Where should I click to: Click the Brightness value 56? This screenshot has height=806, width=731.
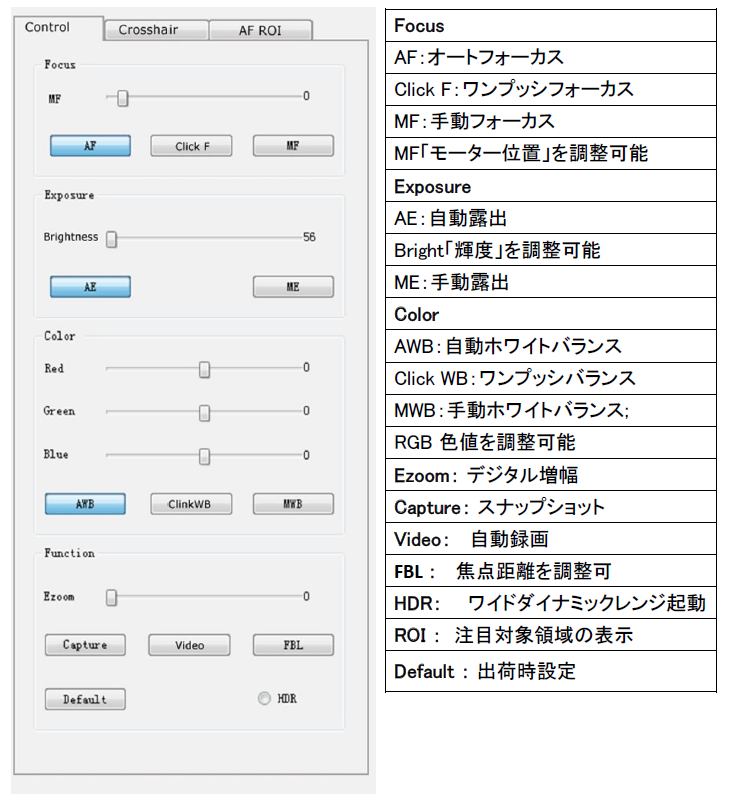click(x=309, y=237)
